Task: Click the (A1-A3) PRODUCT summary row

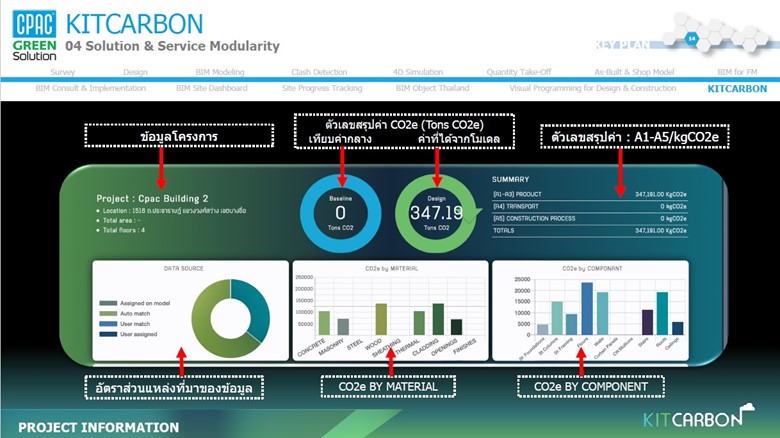Action: pos(589,195)
